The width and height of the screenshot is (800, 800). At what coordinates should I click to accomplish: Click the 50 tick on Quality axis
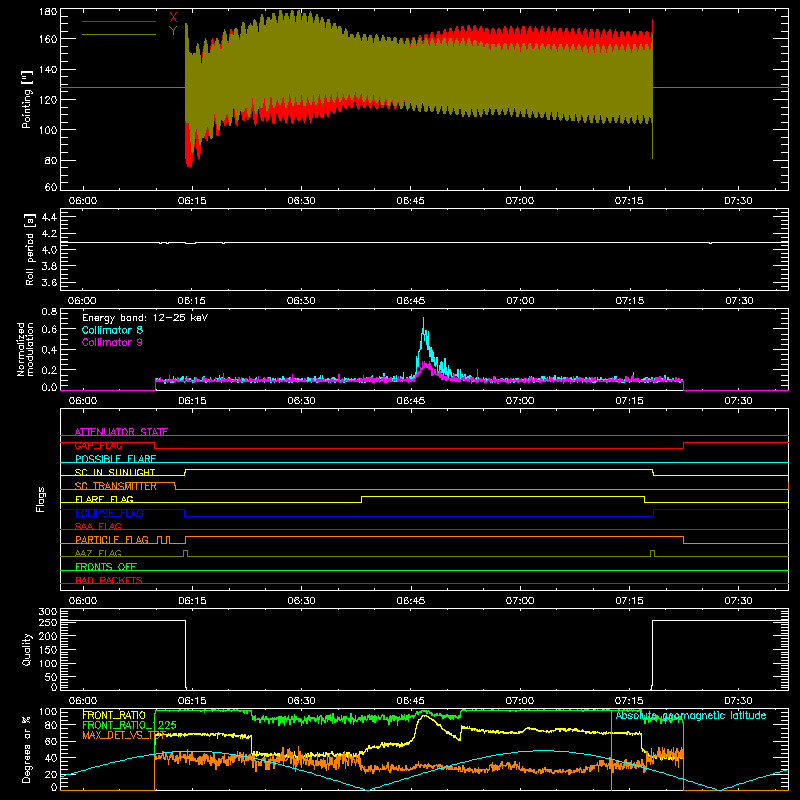tap(51, 677)
